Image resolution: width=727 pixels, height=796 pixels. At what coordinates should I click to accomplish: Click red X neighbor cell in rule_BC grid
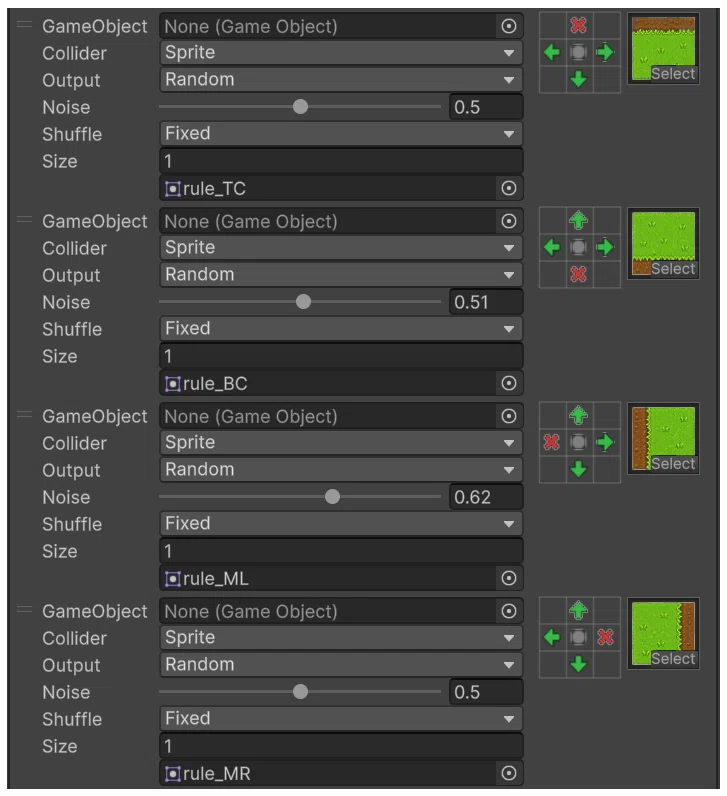(x=578, y=274)
